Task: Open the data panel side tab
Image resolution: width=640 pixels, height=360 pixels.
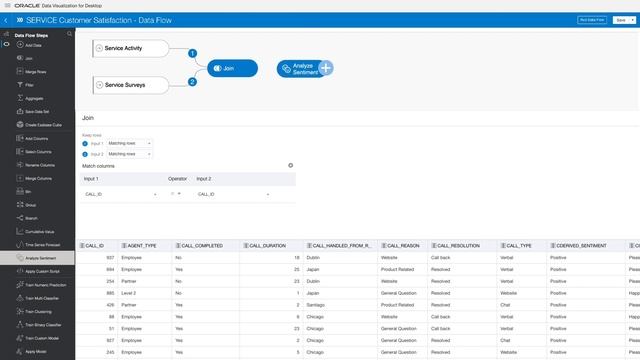Action: (6, 34)
